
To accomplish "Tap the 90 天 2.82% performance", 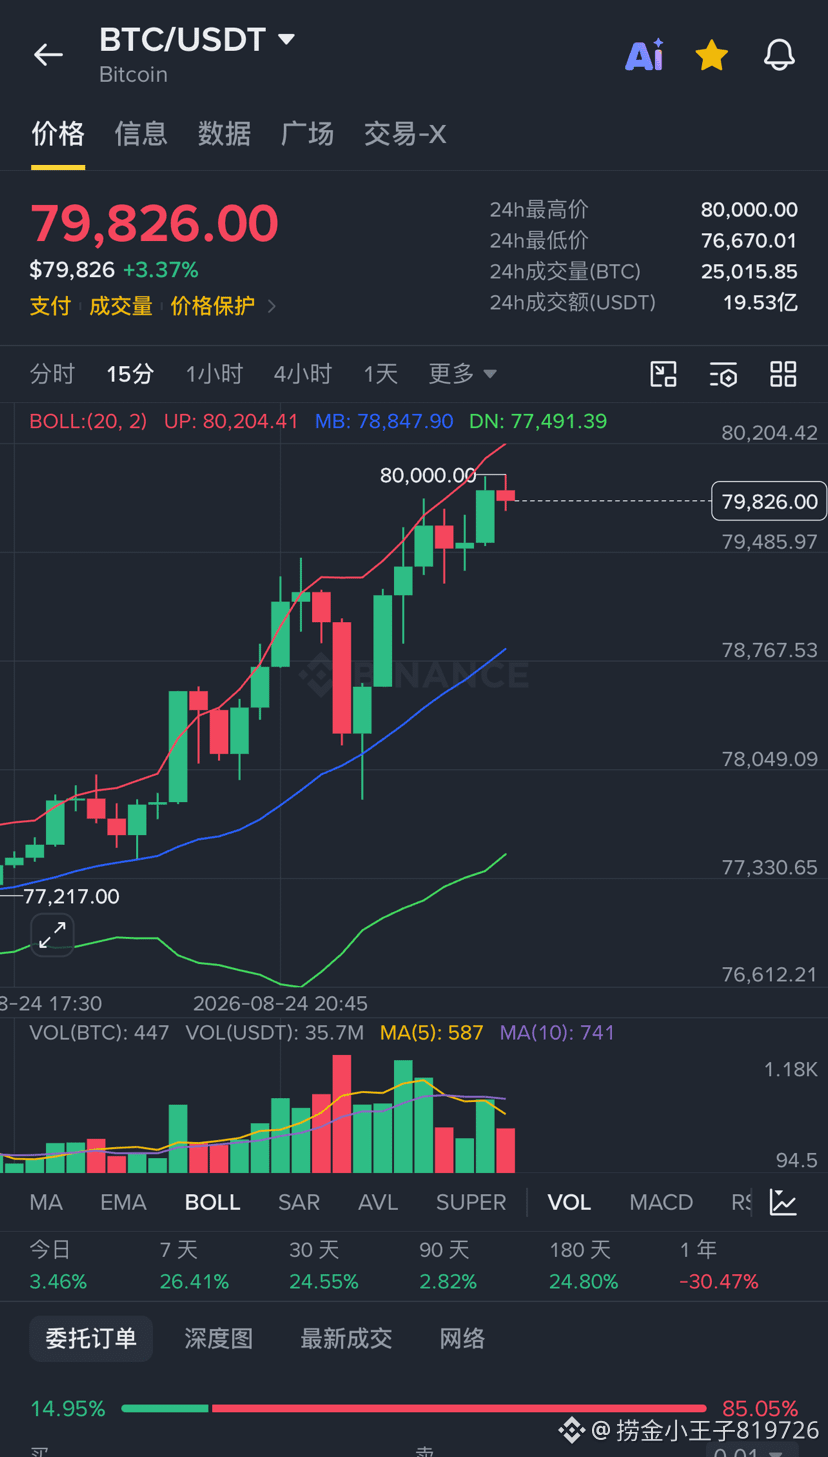I will tap(448, 1265).
